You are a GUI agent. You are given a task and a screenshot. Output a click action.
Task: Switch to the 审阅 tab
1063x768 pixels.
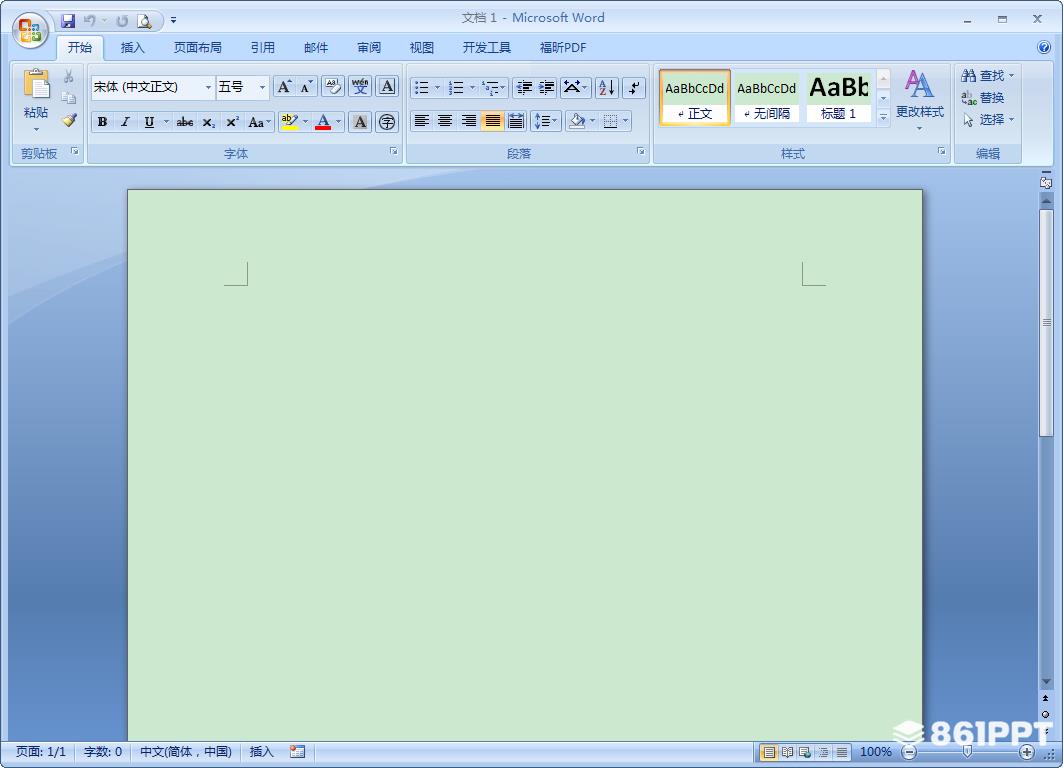(369, 47)
